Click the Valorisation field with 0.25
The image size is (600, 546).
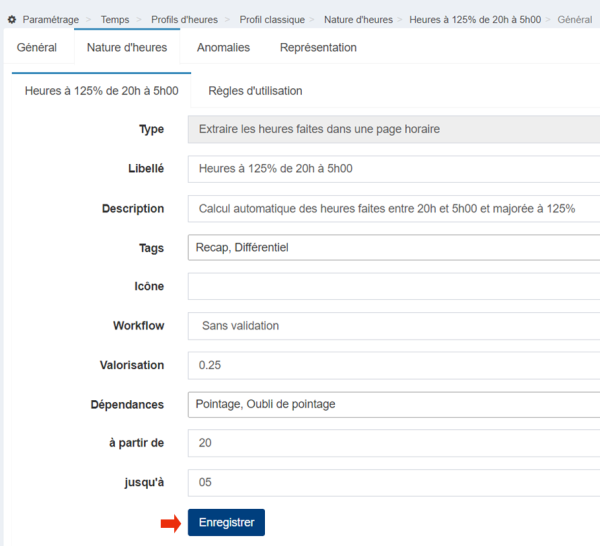(394, 365)
